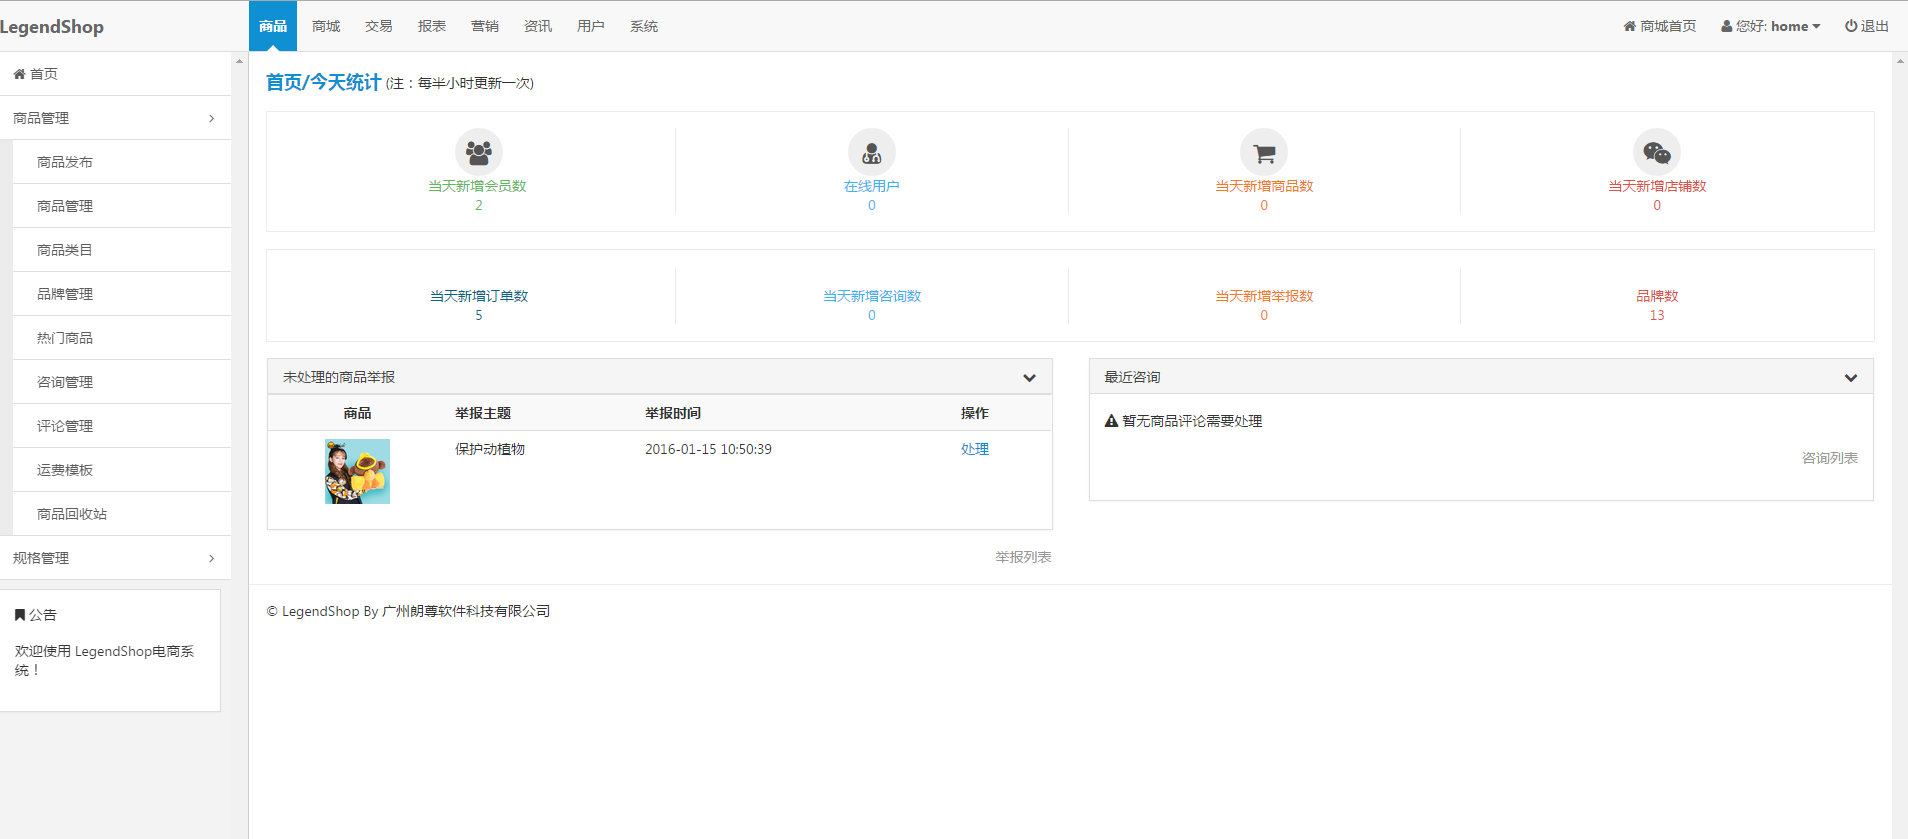
Task: Click the 举报主题 column header
Action: click(x=483, y=413)
